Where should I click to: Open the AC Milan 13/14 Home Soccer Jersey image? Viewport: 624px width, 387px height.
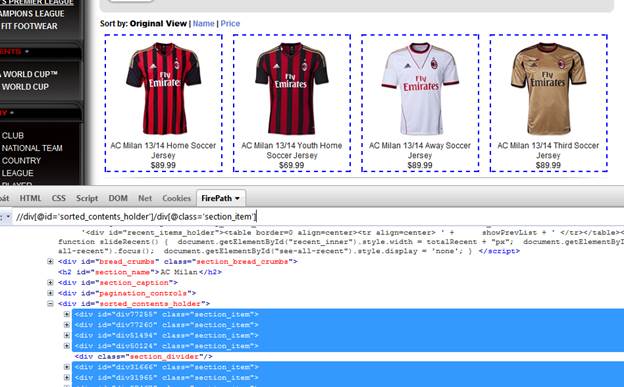(x=164, y=88)
